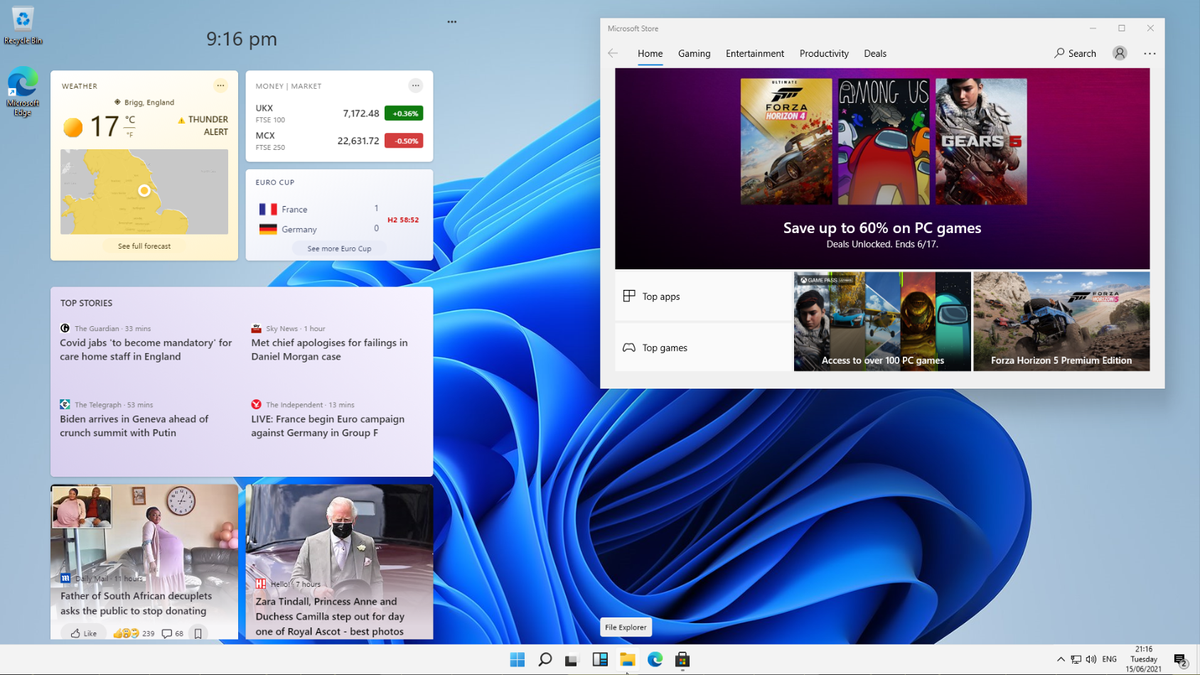
Task: Open Search in the Microsoft Store
Action: tap(1074, 53)
